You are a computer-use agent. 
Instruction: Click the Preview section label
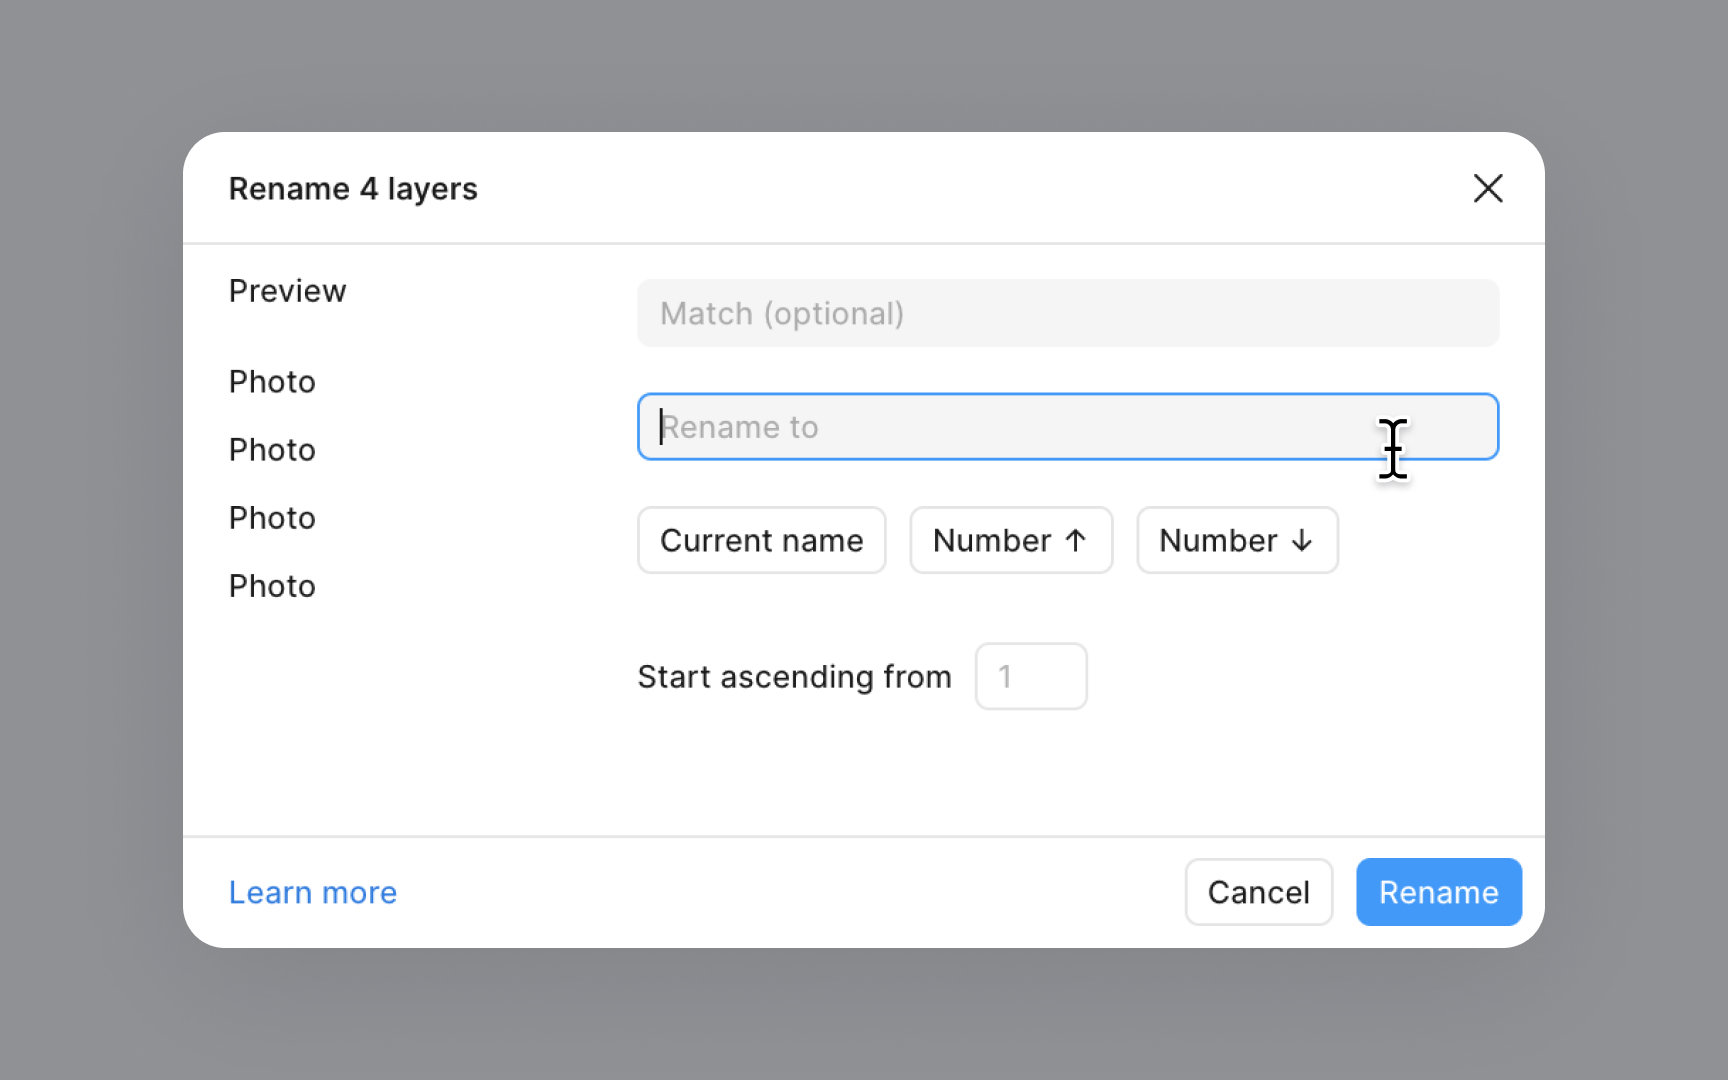[287, 291]
